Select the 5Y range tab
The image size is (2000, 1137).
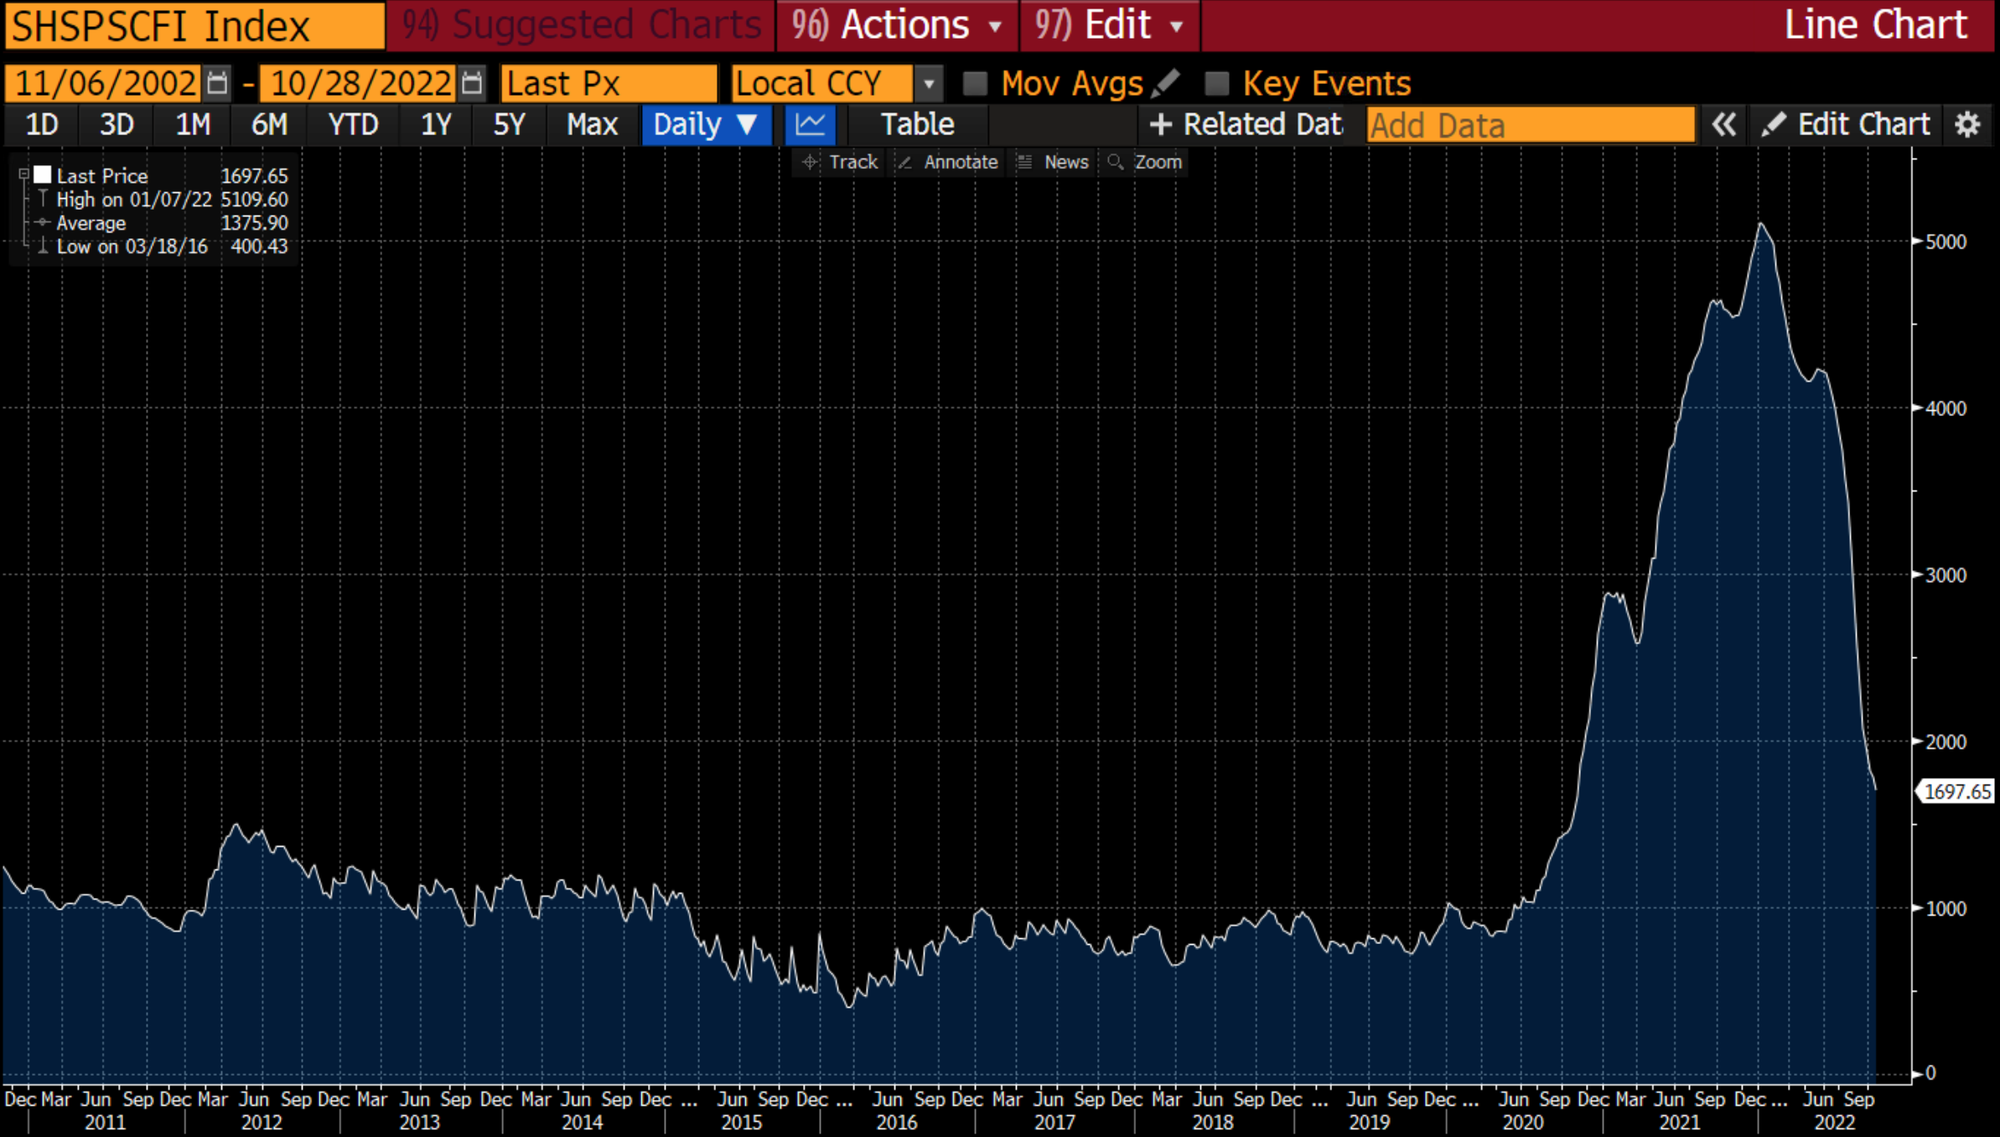509,125
